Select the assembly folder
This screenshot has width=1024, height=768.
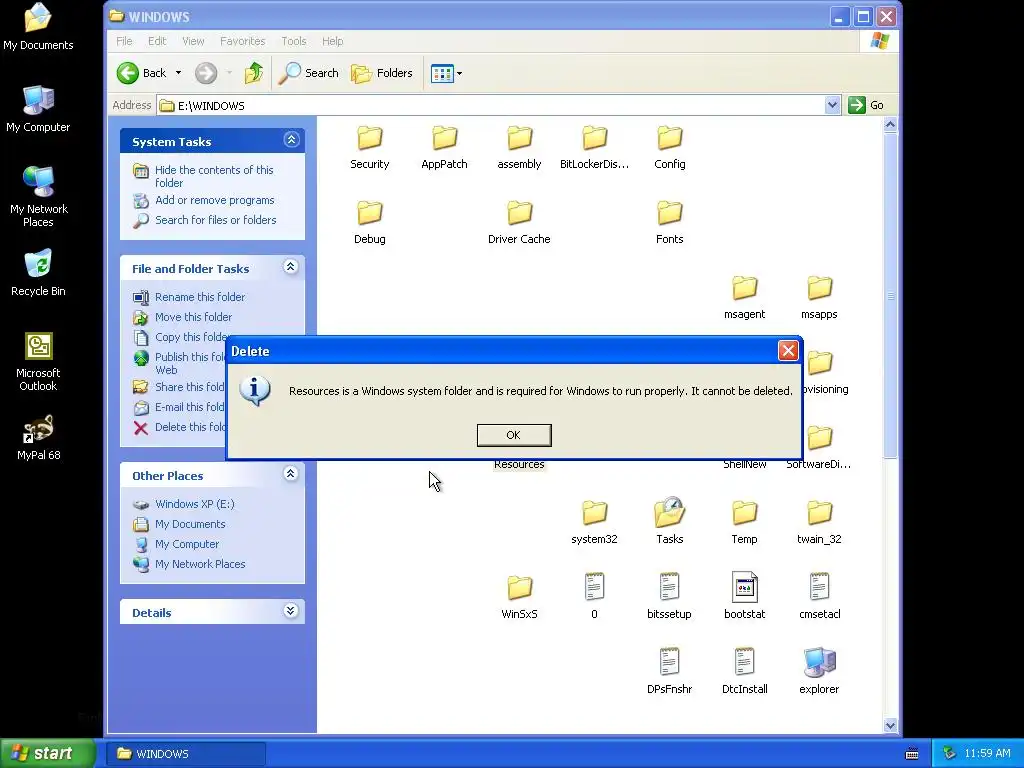[519, 148]
